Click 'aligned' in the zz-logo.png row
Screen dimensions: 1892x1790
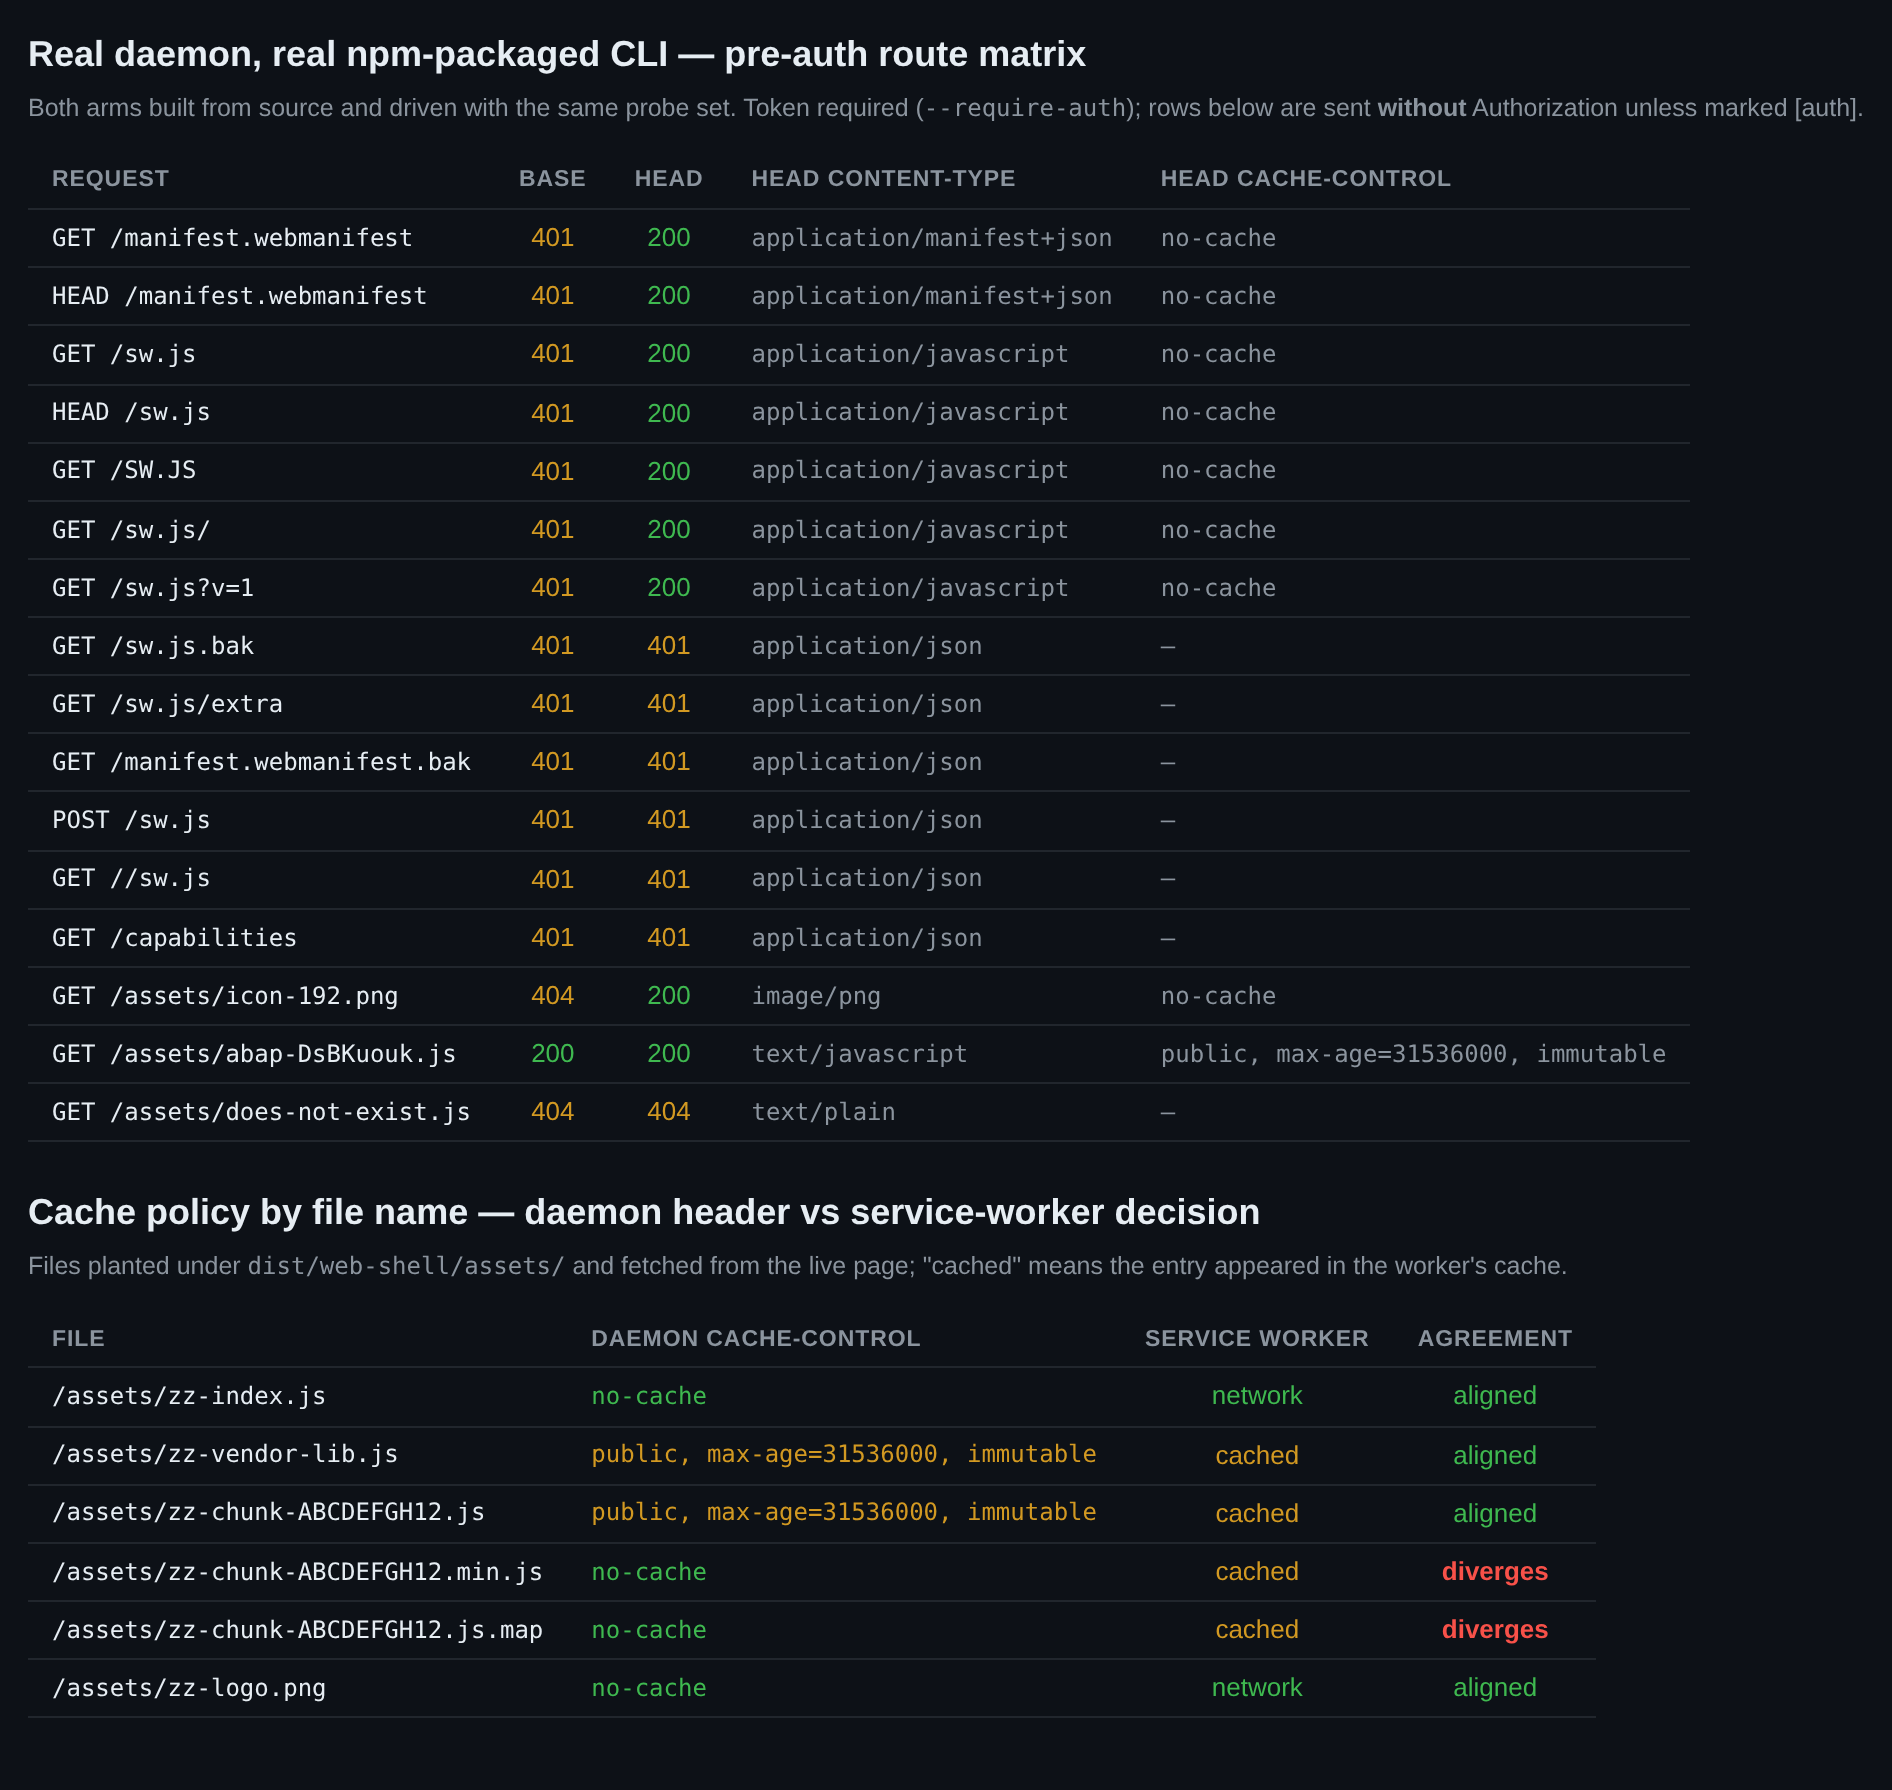pos(1494,1688)
